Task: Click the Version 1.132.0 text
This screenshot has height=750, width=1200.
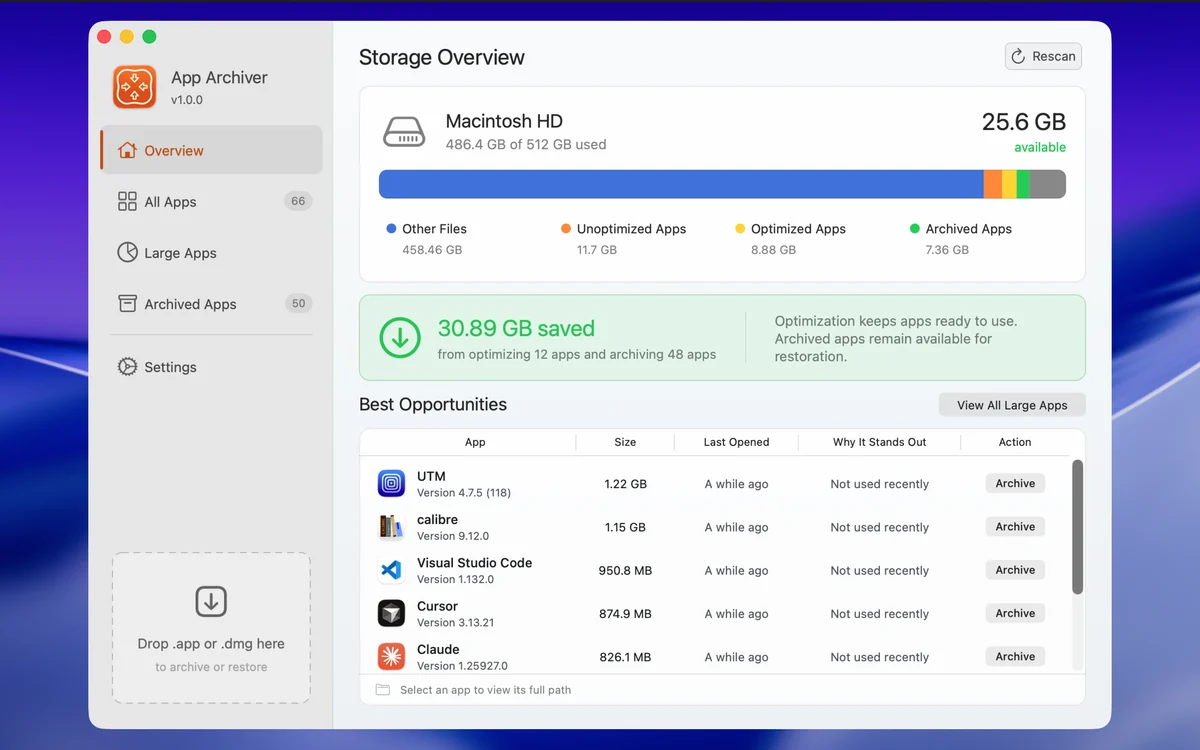Action: pyautogui.click(x=455, y=579)
